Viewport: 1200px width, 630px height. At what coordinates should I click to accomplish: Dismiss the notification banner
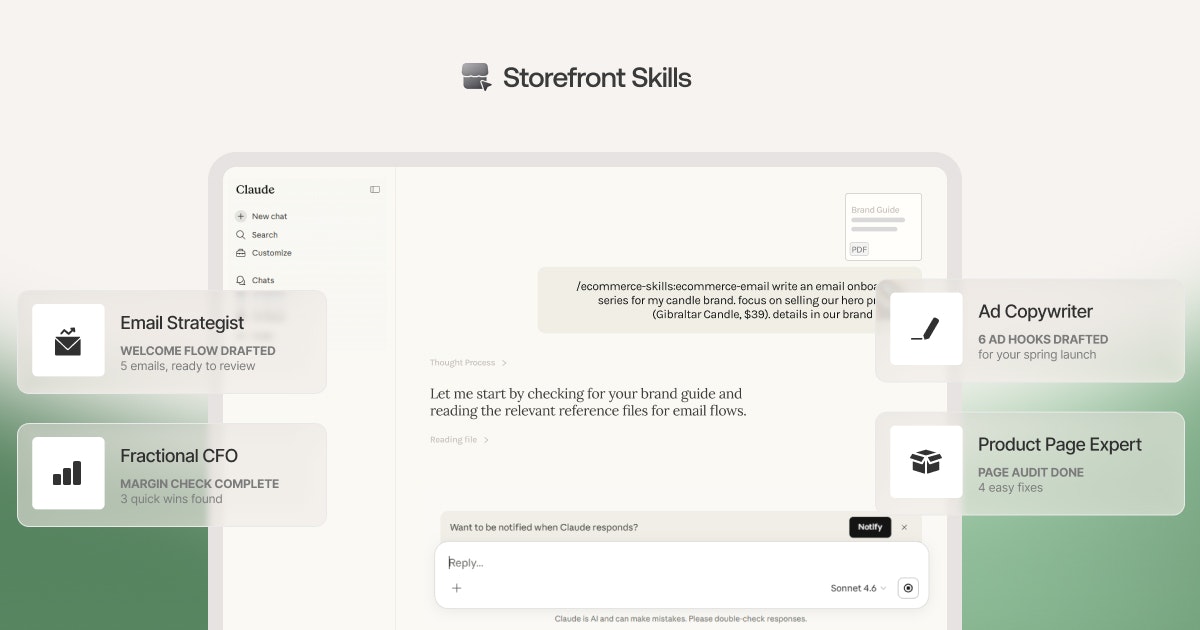point(905,527)
